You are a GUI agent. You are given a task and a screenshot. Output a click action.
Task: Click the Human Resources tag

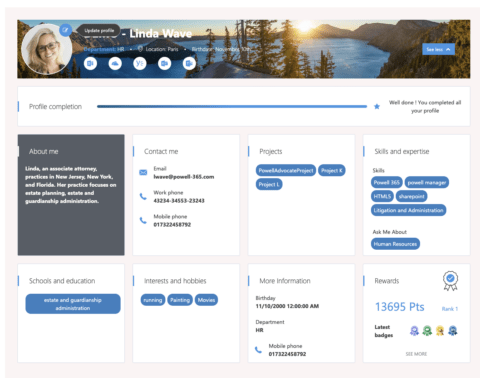pos(395,244)
